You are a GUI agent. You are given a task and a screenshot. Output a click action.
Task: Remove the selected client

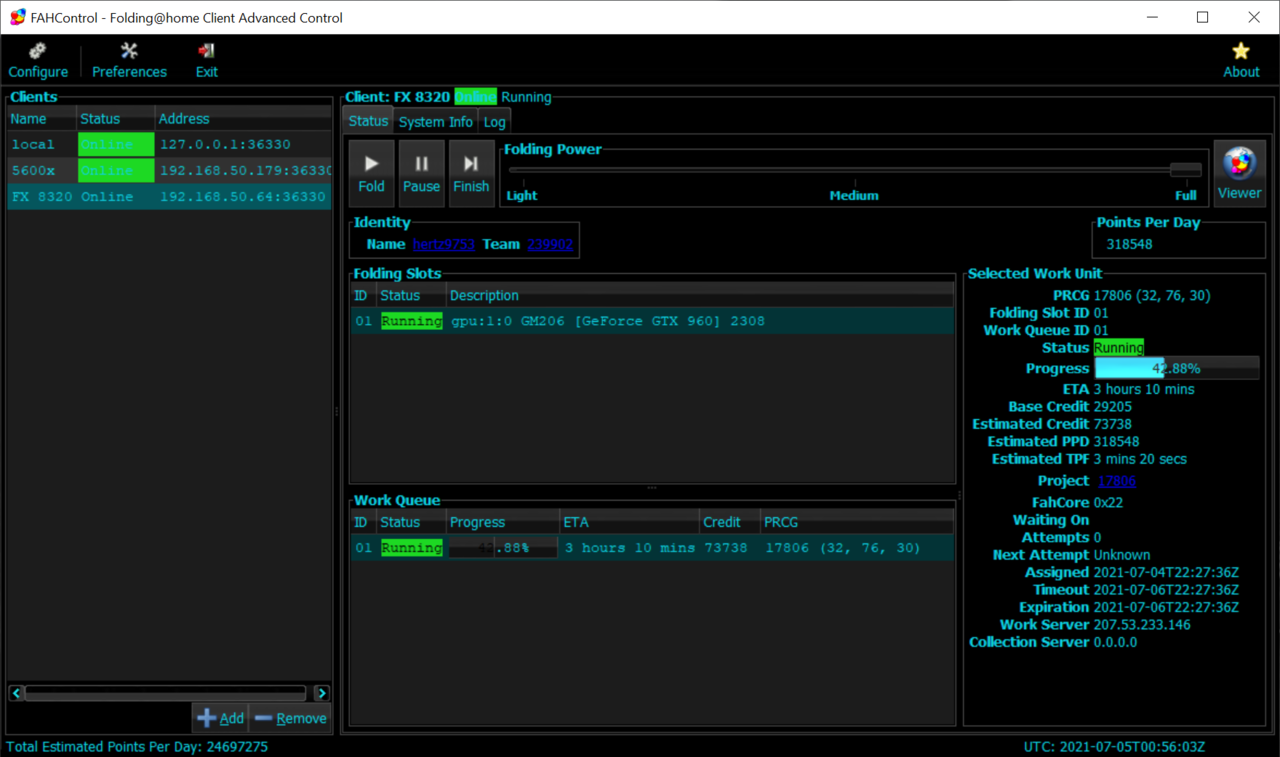point(290,718)
